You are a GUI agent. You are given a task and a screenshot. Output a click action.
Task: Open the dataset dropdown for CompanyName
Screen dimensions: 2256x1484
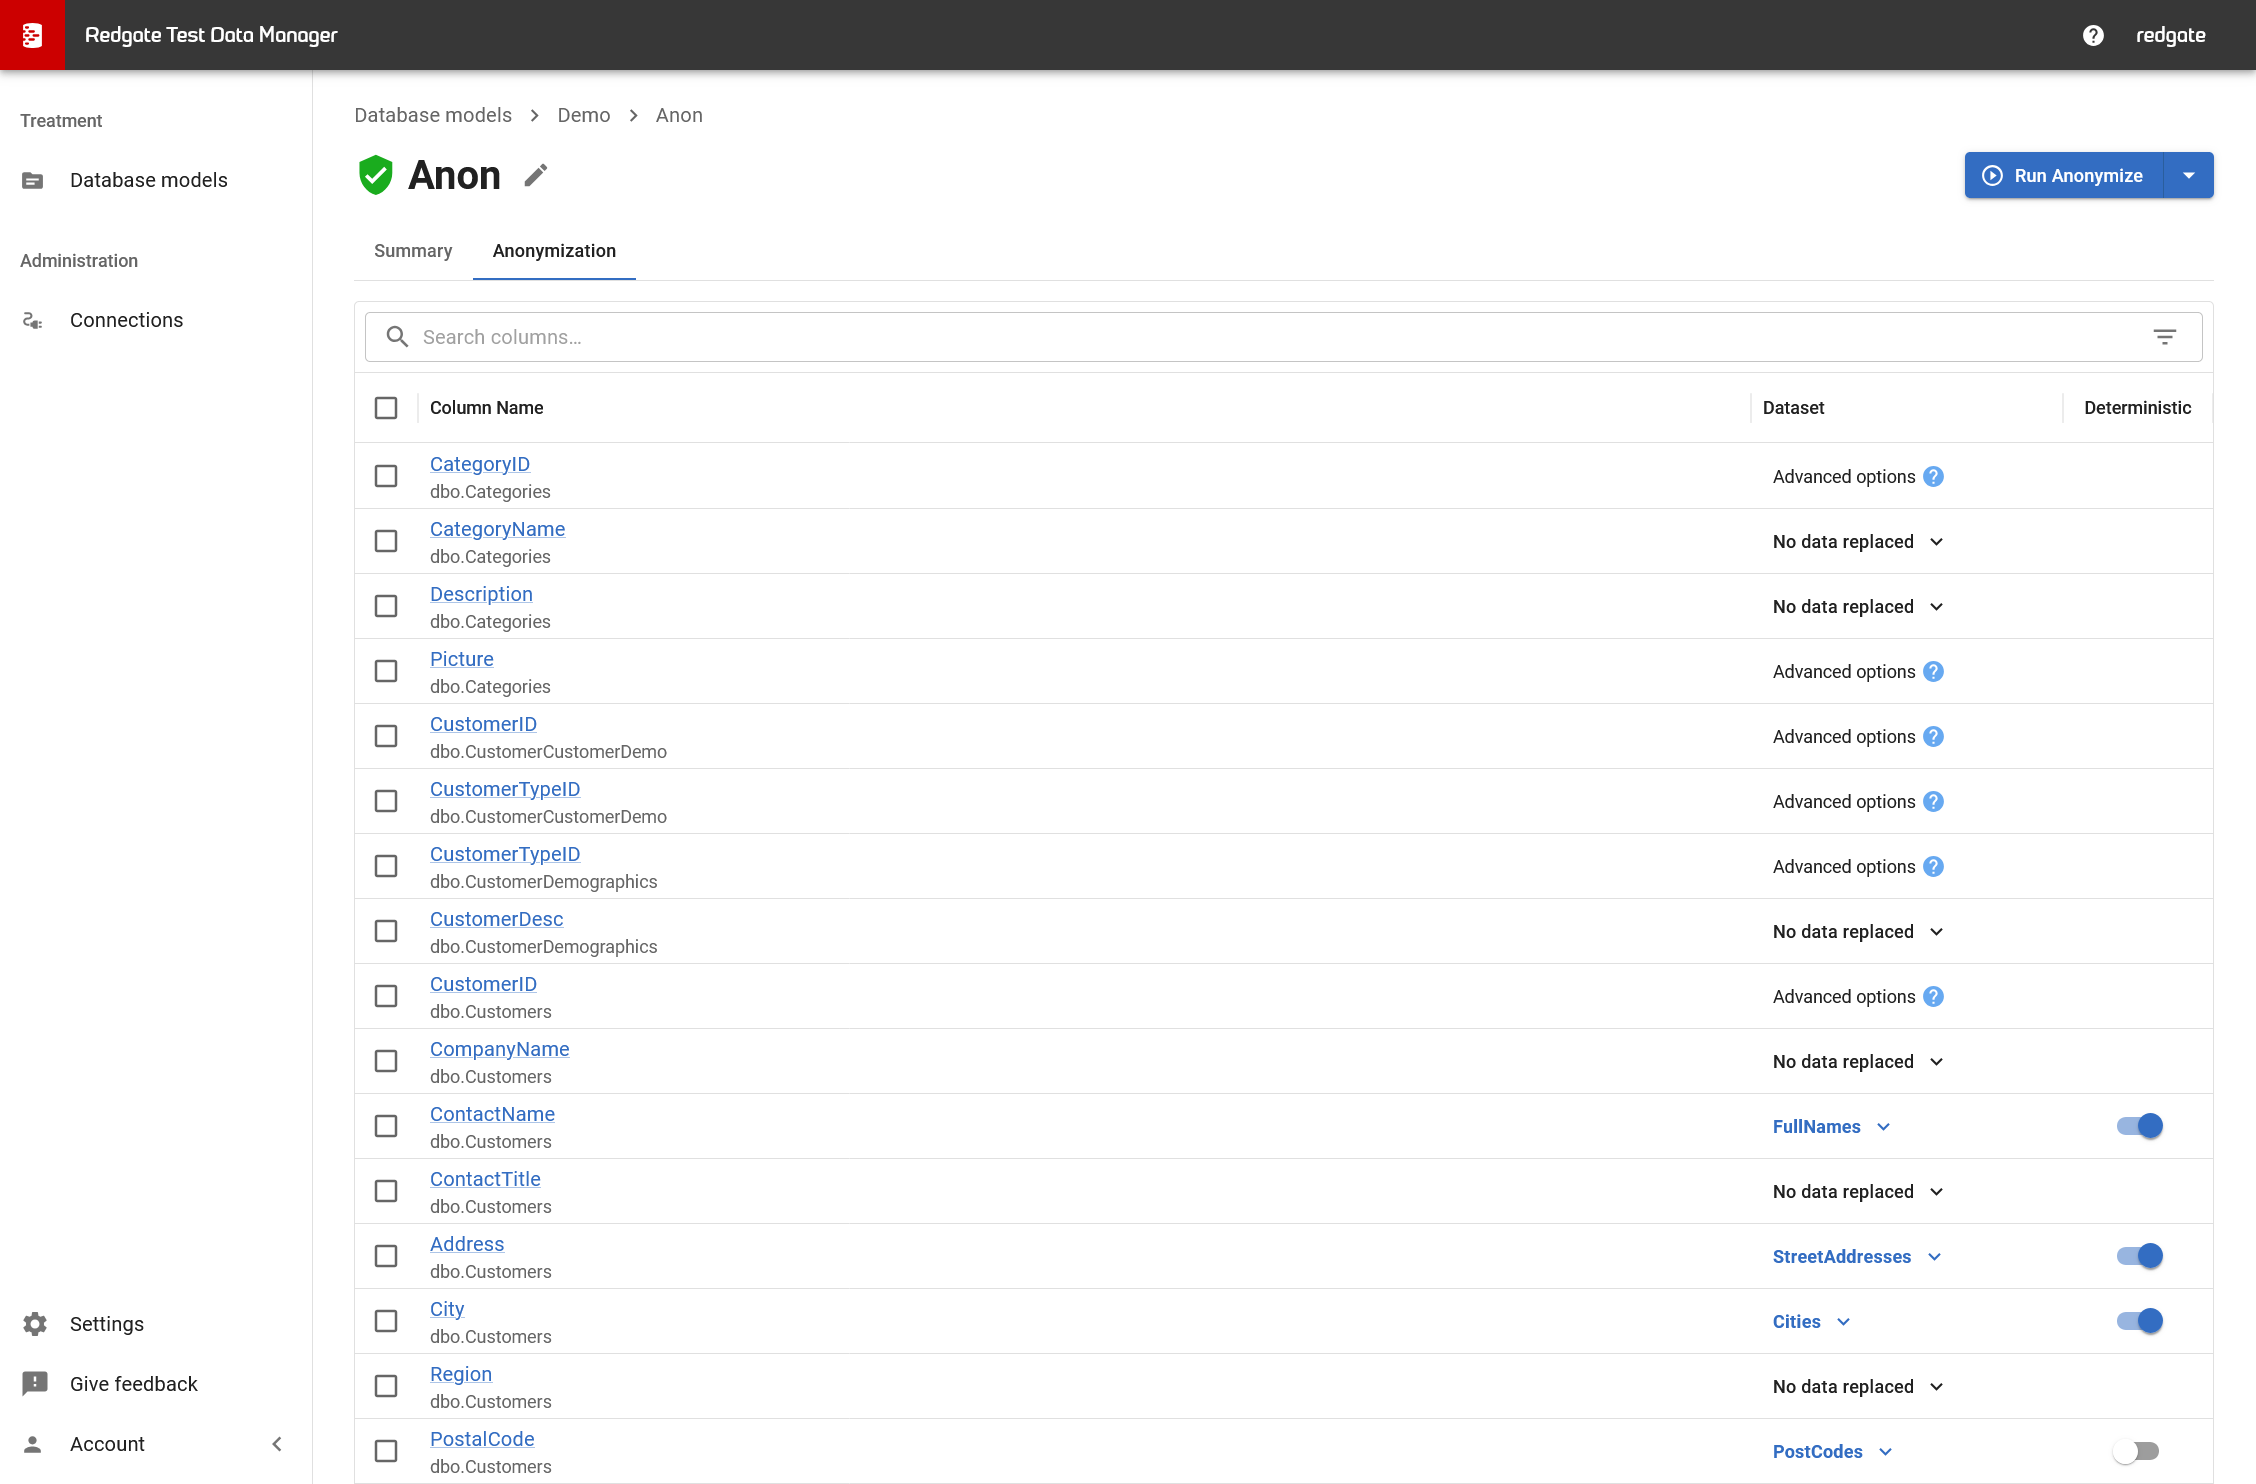[x=1857, y=1062]
